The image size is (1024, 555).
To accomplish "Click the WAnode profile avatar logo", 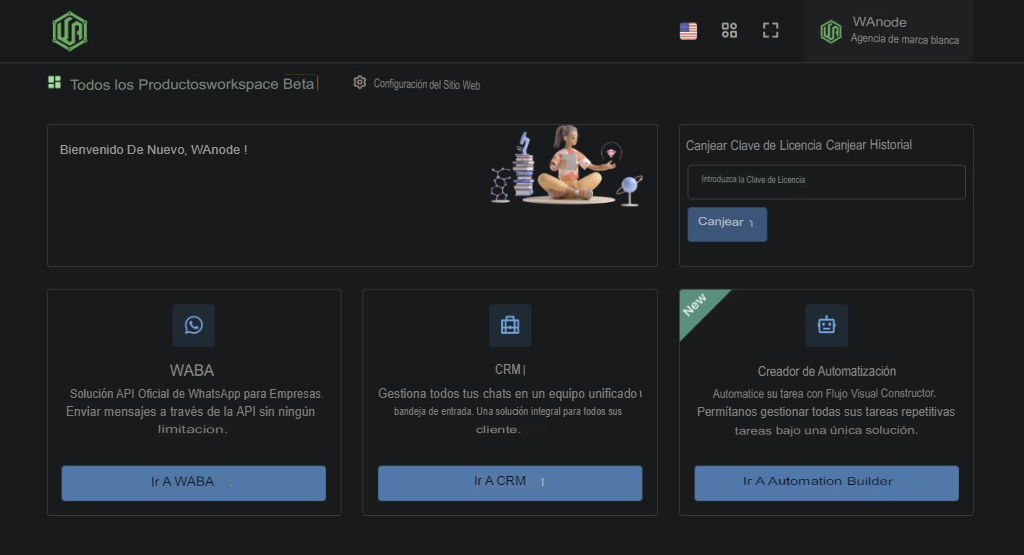I will coord(831,31).
